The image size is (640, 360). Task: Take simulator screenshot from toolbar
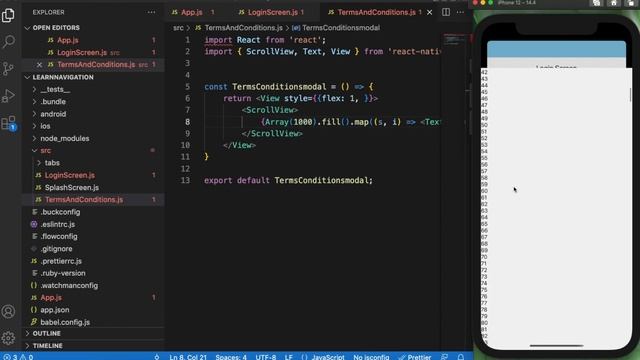tap(596, 3)
